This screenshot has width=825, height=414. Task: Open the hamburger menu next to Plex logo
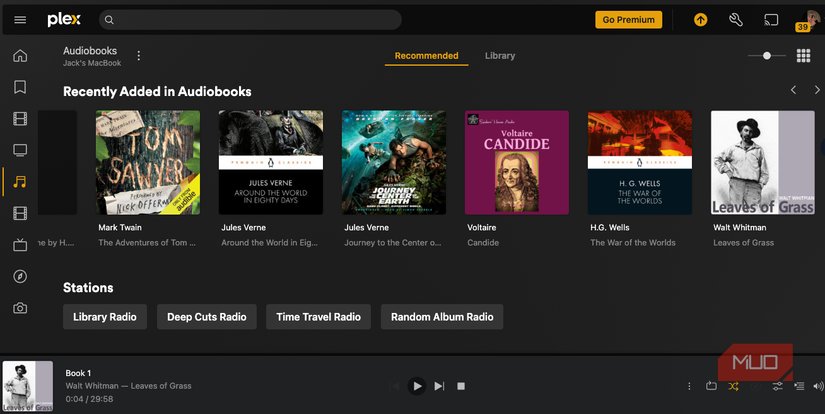20,20
